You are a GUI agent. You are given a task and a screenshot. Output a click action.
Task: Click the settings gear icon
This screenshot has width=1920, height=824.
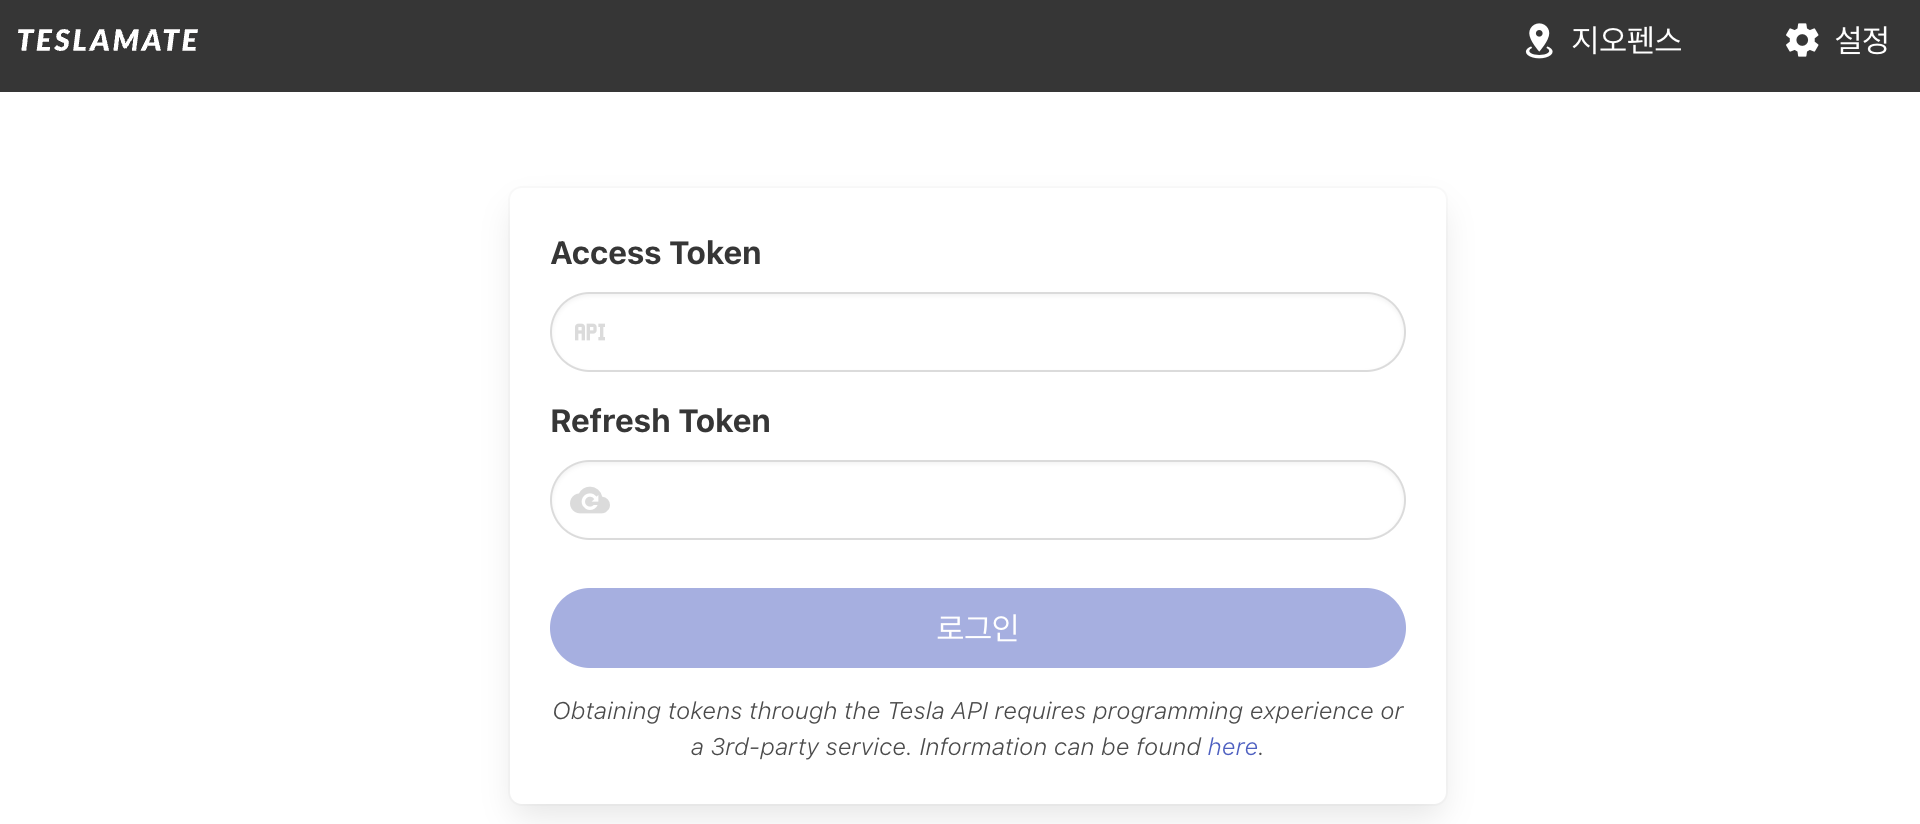pos(1801,40)
